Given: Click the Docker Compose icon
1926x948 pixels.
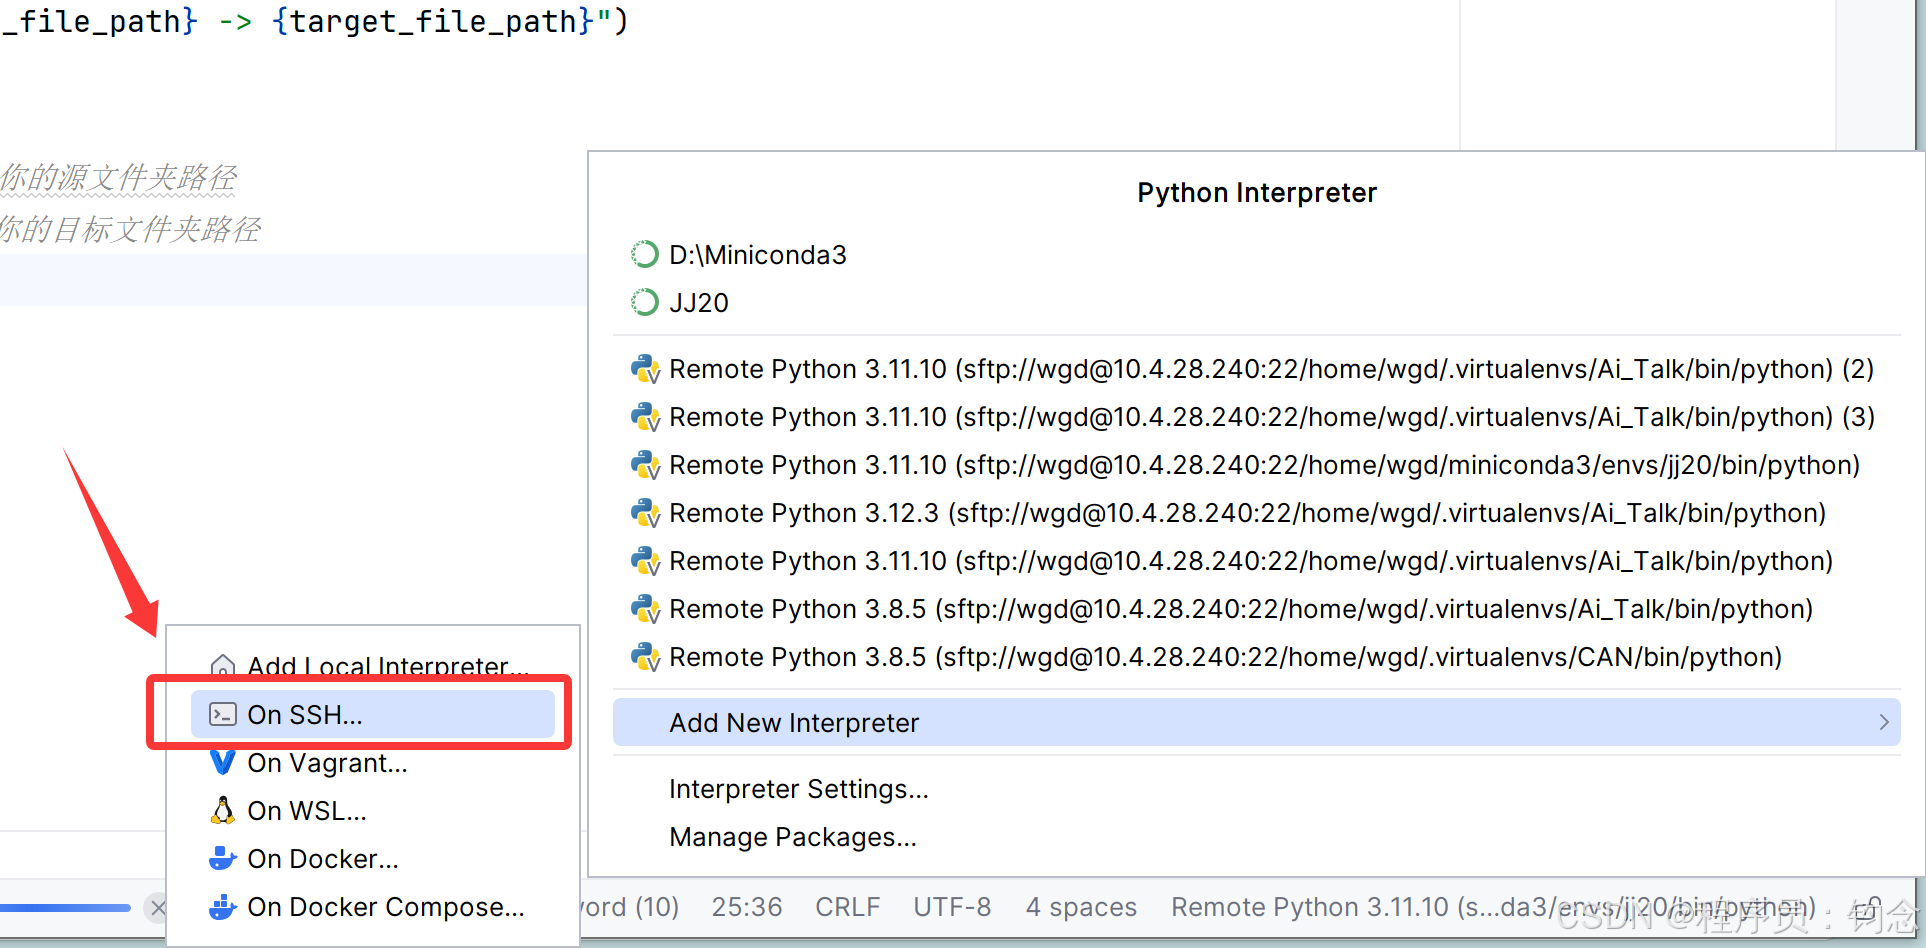Looking at the screenshot, I should point(222,906).
